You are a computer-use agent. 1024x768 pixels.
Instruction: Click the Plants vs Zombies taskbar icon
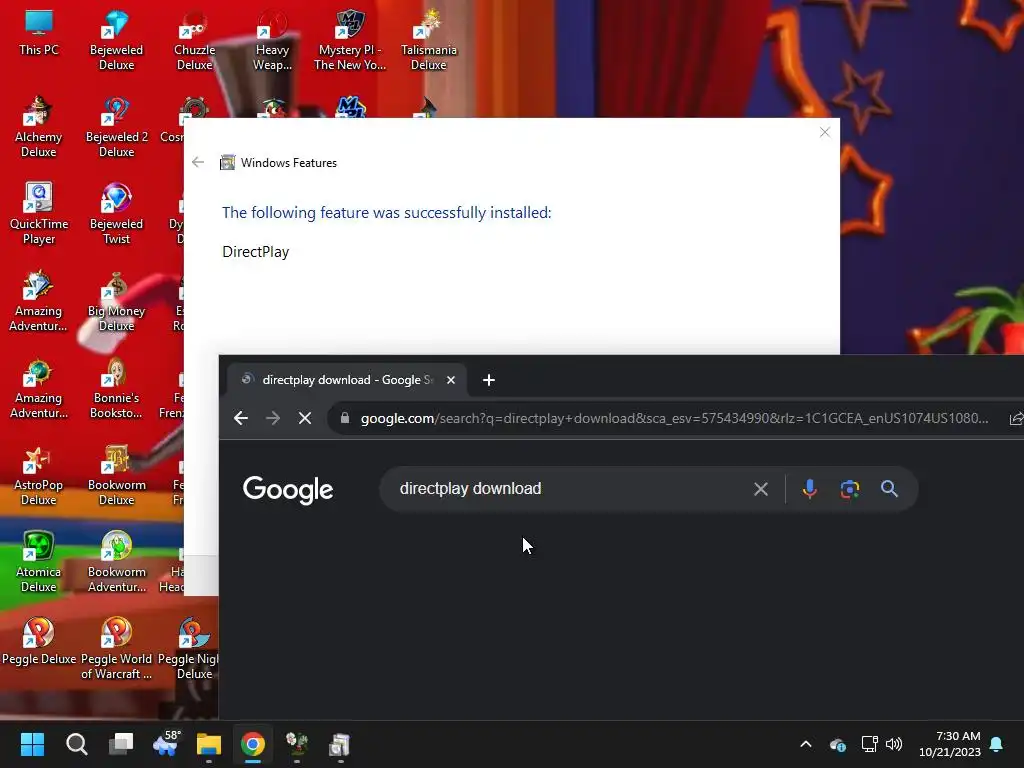[x=296, y=744]
